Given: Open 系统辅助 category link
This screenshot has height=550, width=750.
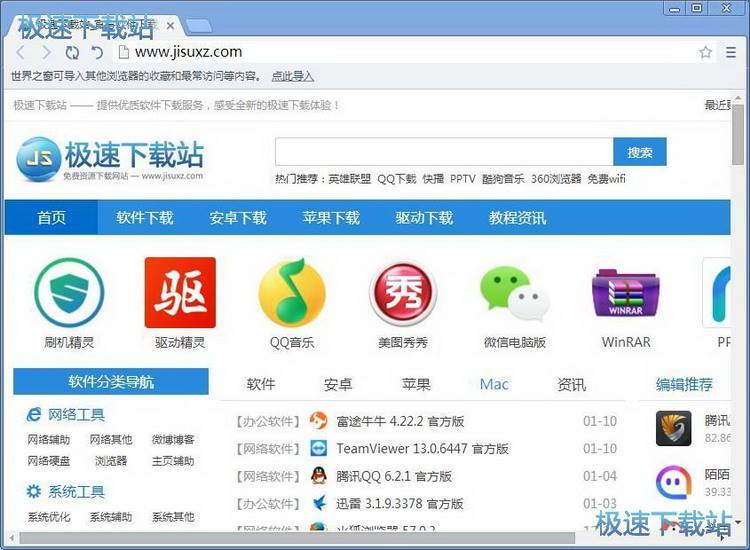Looking at the screenshot, I should [111, 517].
